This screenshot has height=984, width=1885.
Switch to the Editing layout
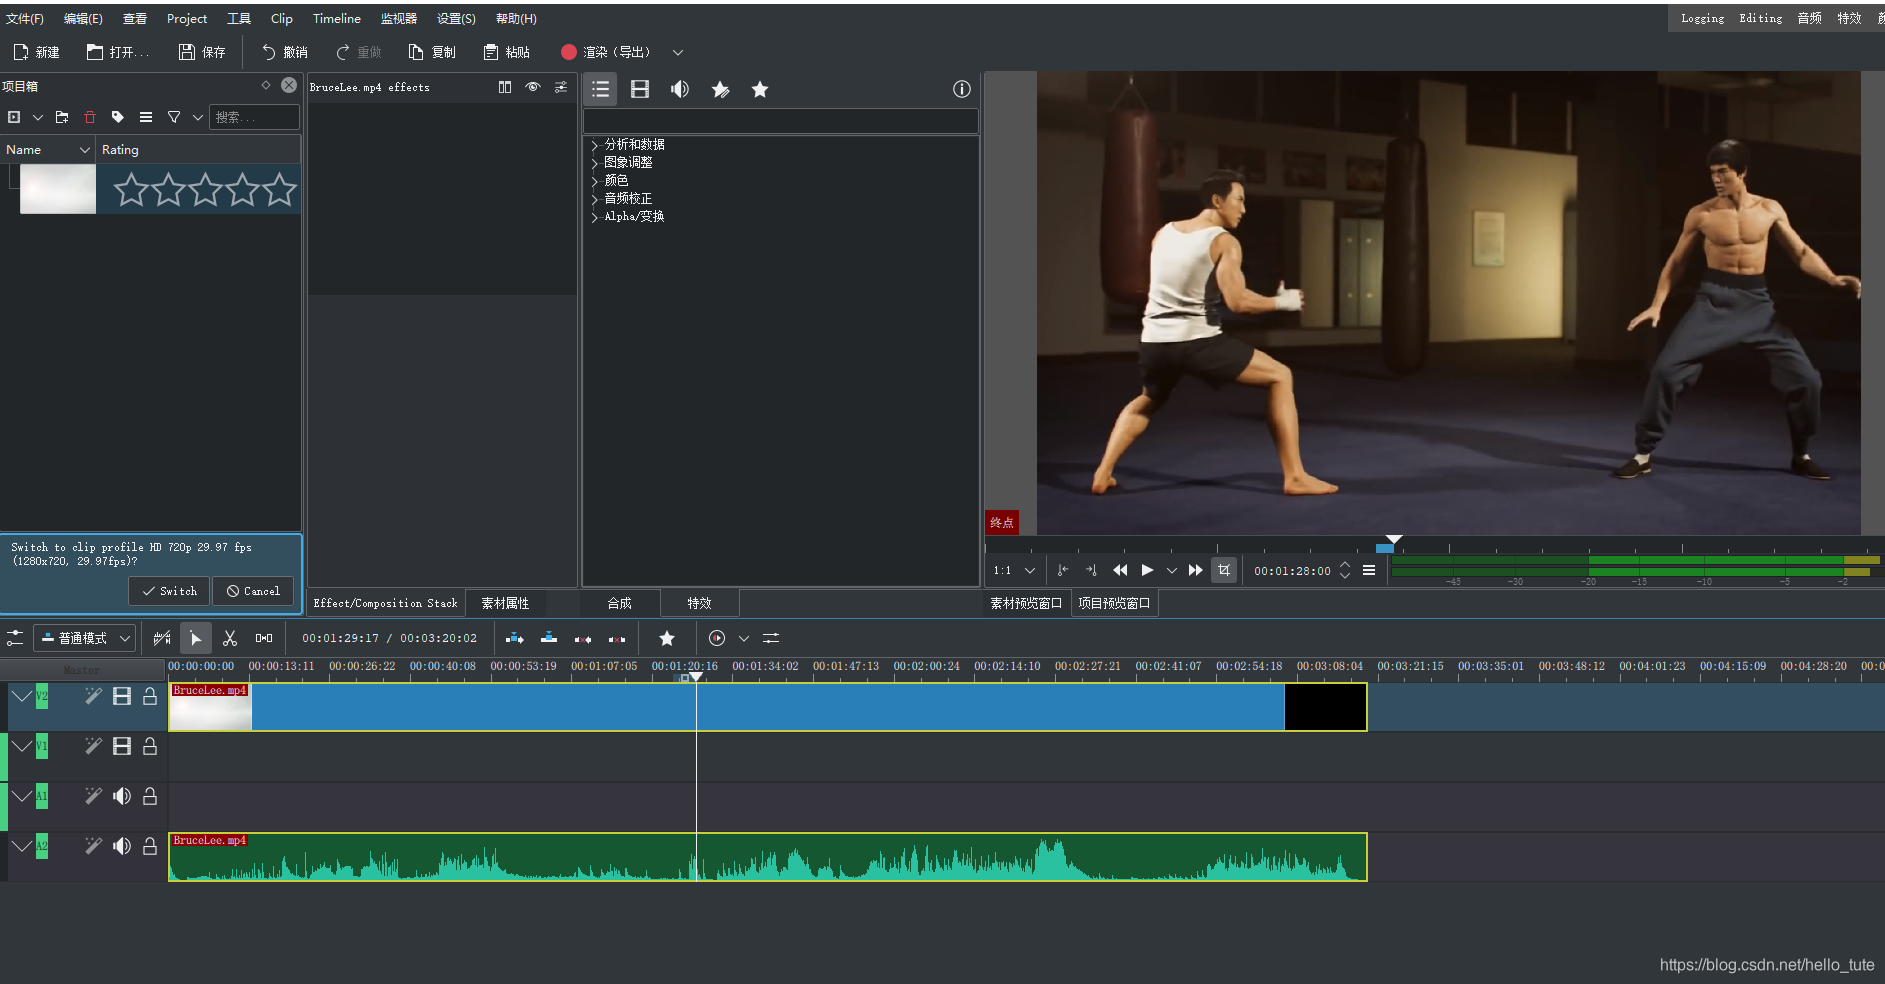click(1760, 18)
